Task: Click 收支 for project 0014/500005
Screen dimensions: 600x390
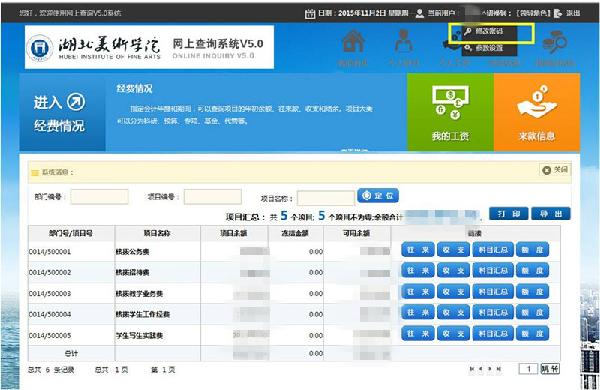Action: pos(453,333)
